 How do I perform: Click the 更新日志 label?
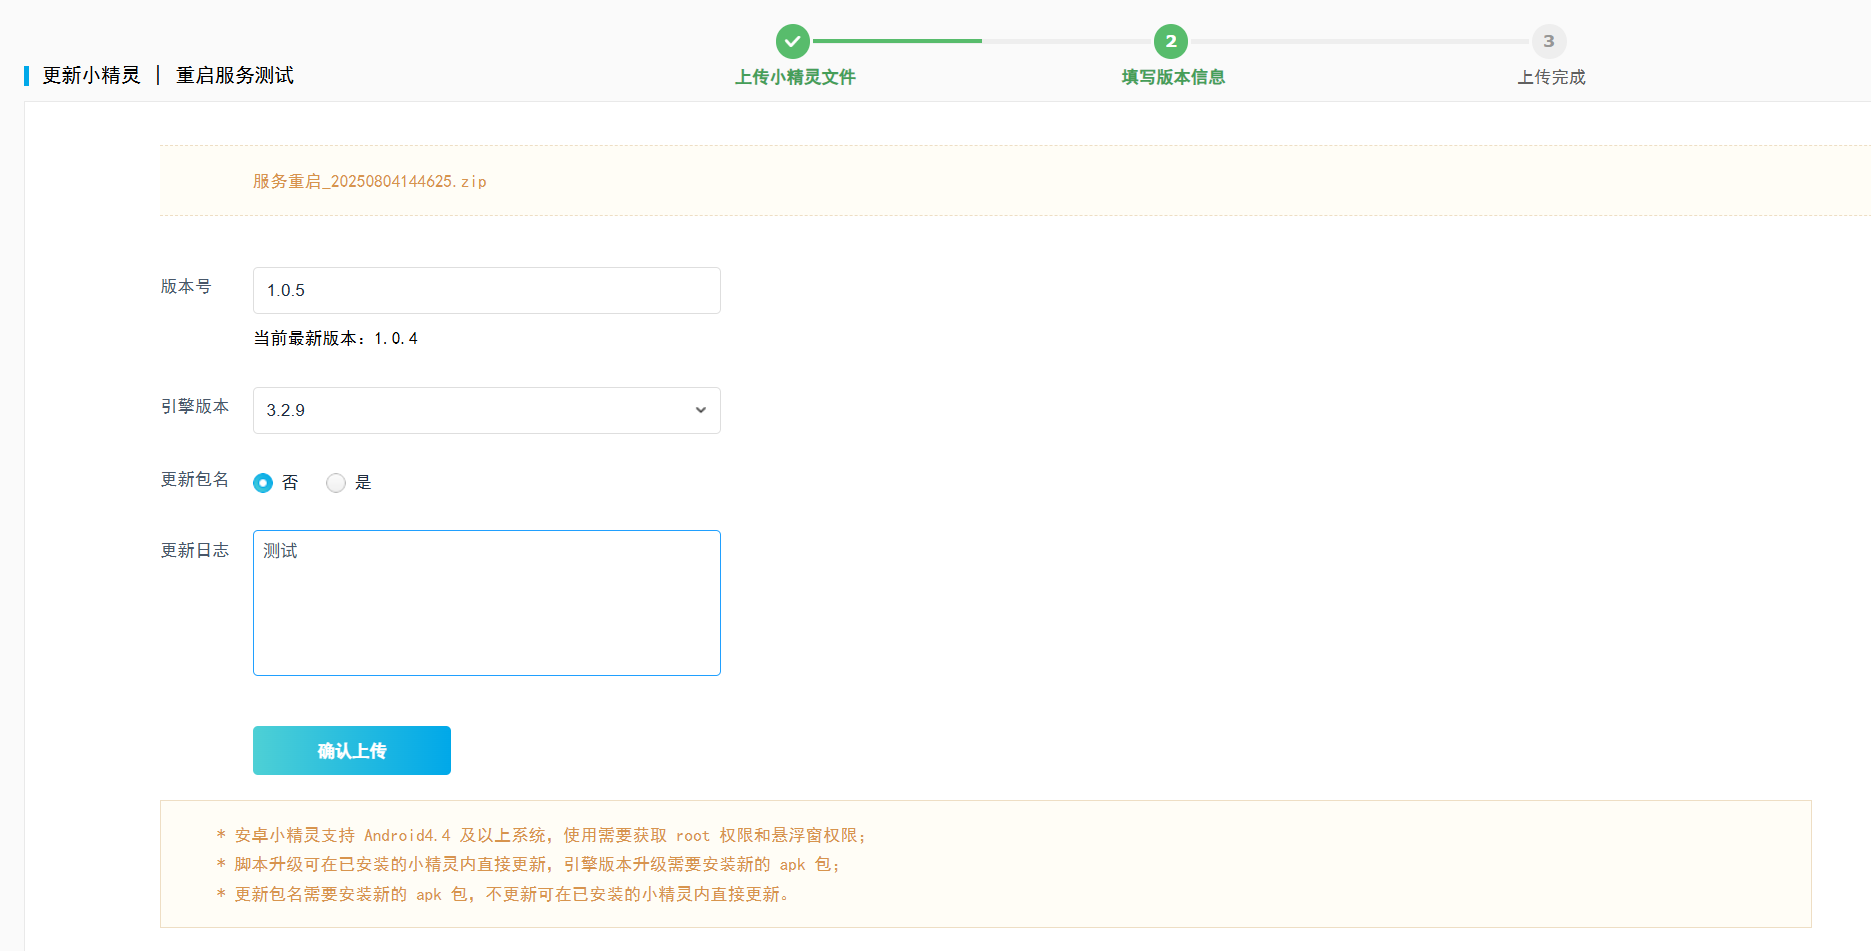click(x=195, y=551)
